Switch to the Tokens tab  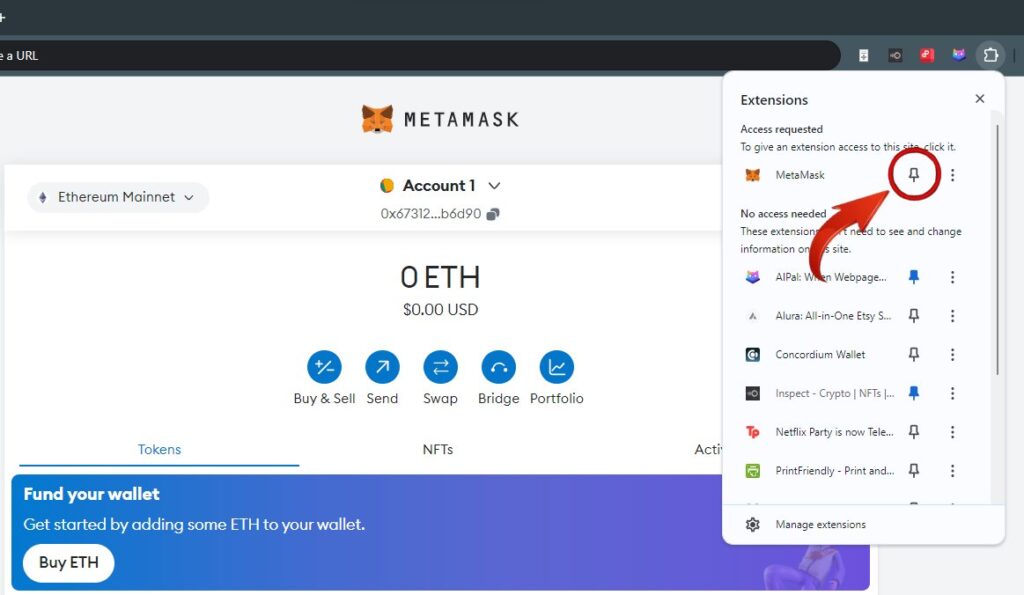tap(159, 449)
